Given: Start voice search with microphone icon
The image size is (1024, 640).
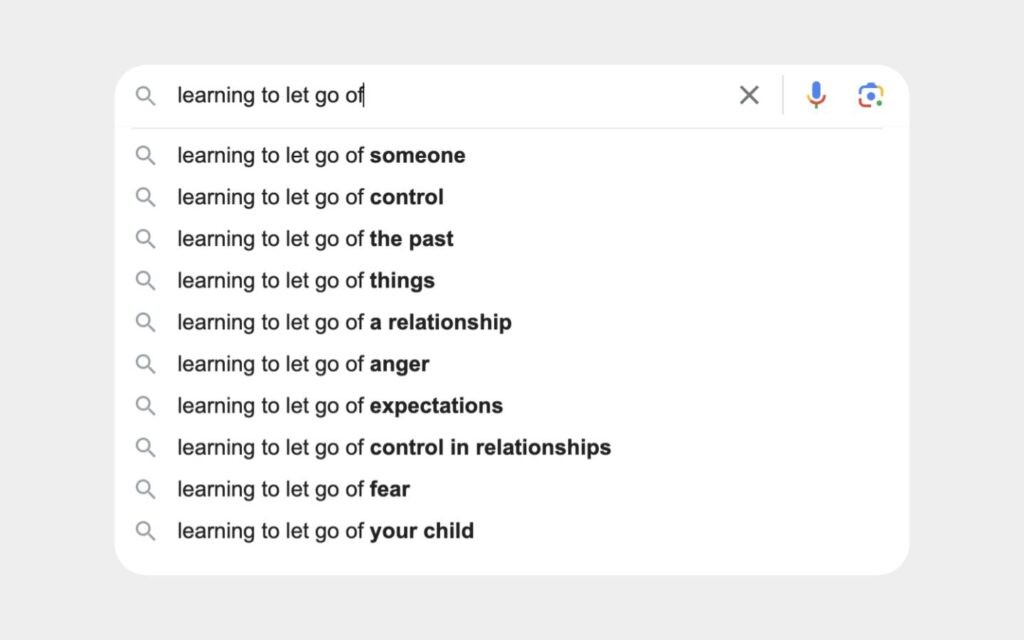Looking at the screenshot, I should (816, 95).
